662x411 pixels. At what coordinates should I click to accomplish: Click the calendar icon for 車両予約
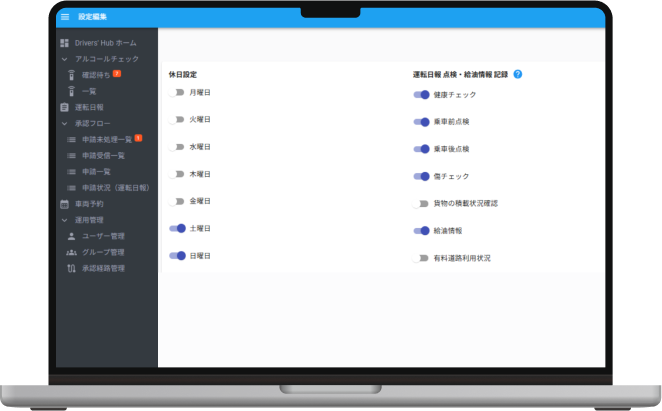point(64,204)
